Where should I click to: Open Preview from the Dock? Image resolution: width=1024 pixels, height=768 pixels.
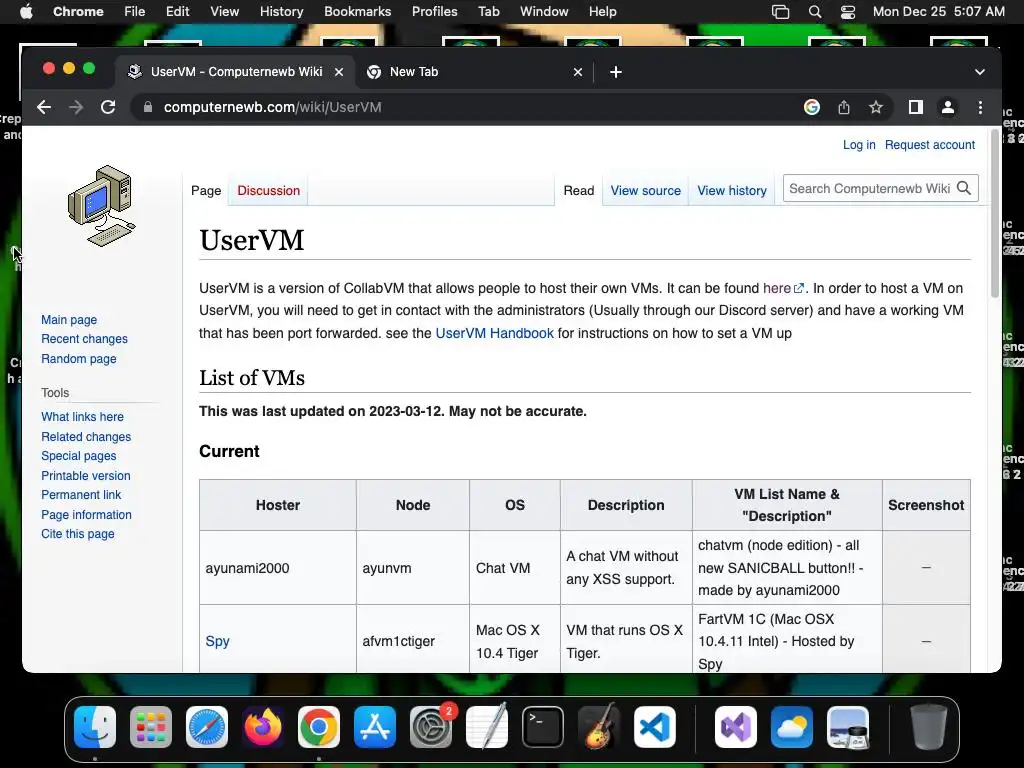coord(848,727)
